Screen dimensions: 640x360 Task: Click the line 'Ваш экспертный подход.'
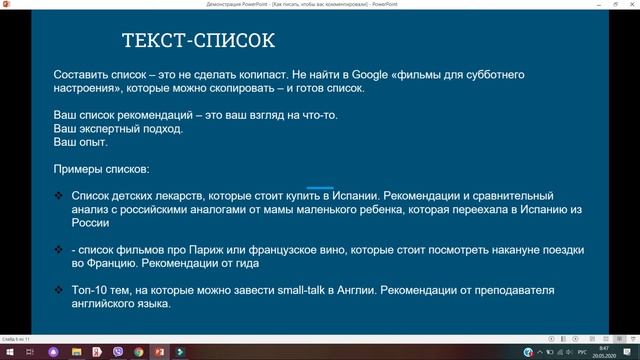coord(118,129)
